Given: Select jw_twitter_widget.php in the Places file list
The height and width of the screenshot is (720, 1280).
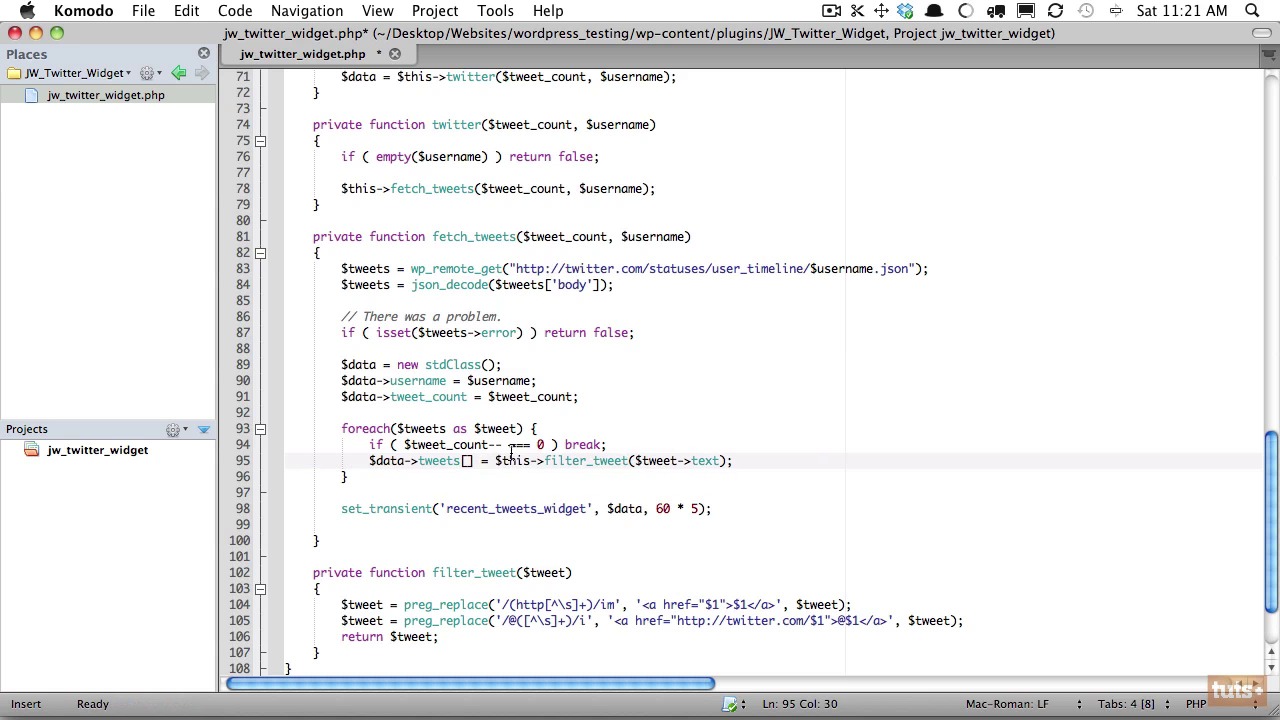Looking at the screenshot, I should pos(105,95).
